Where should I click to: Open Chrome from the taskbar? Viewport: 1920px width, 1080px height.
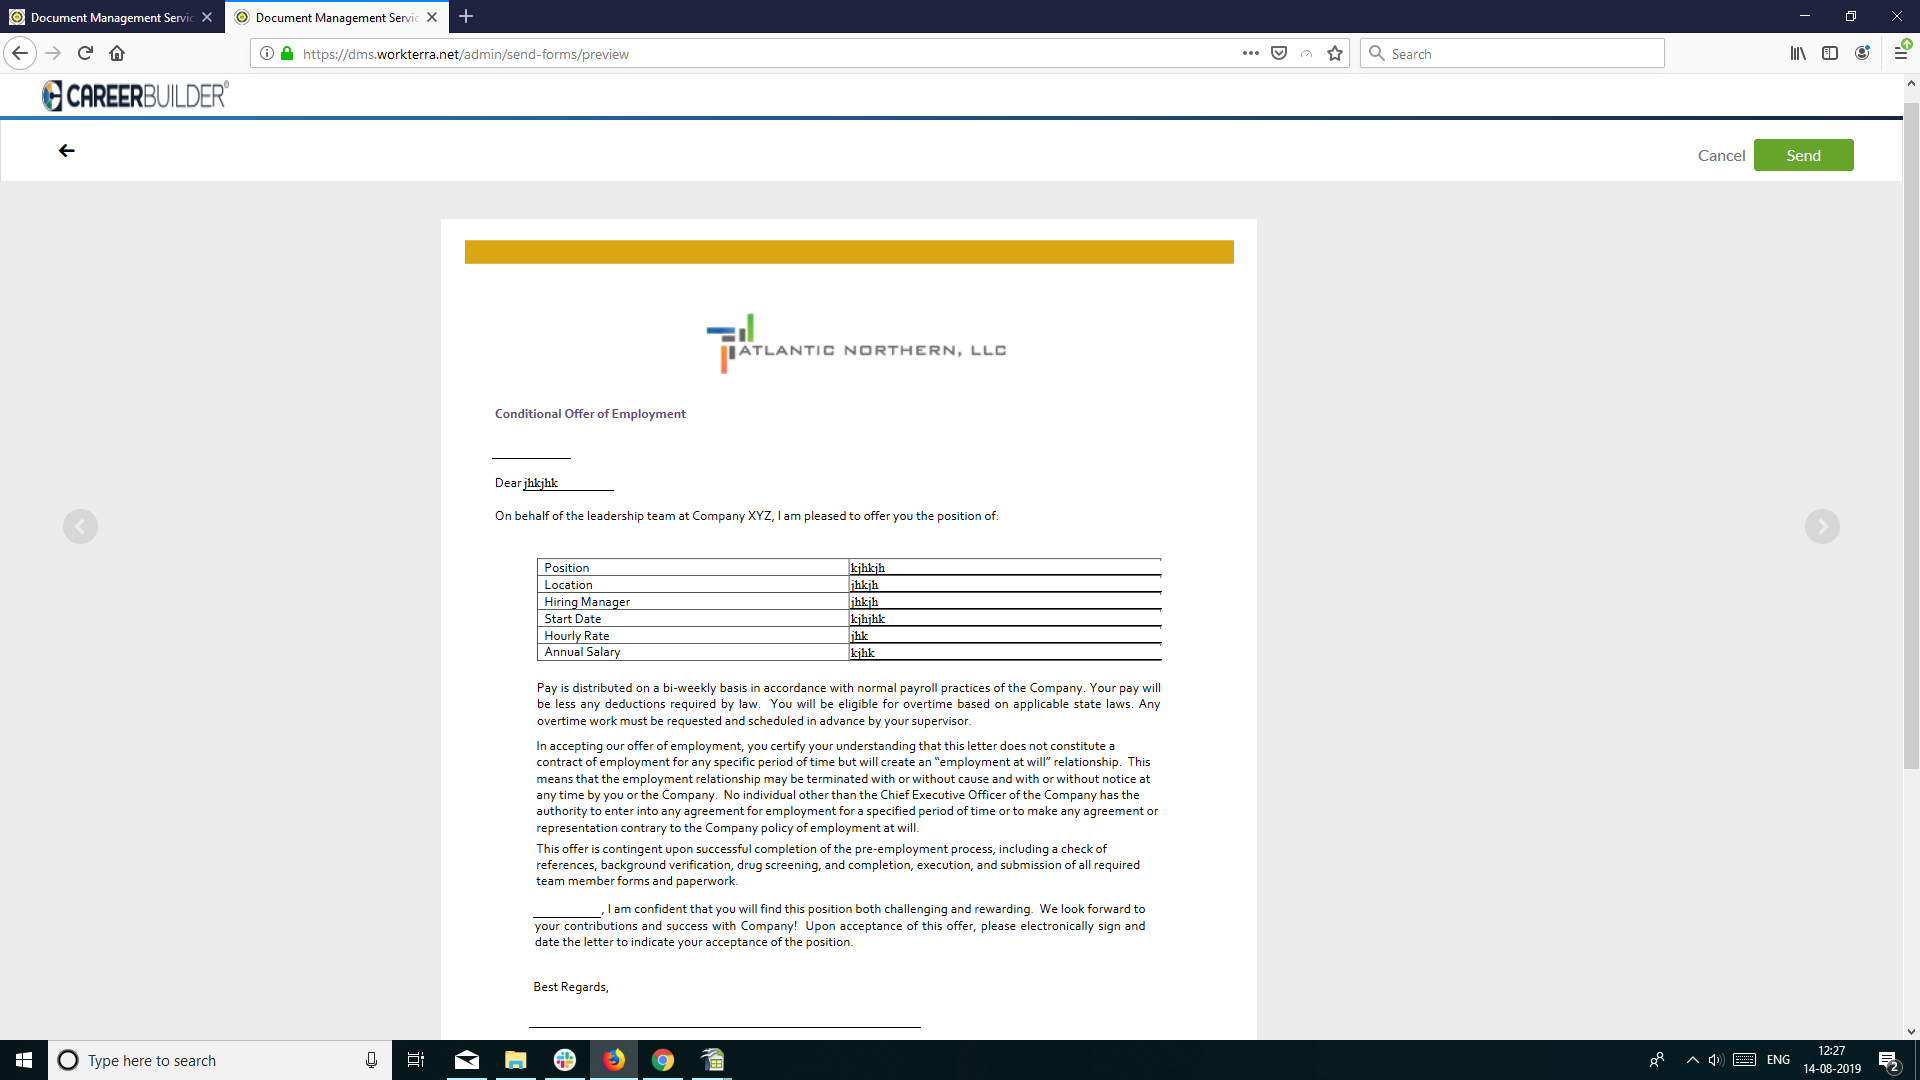[663, 1060]
